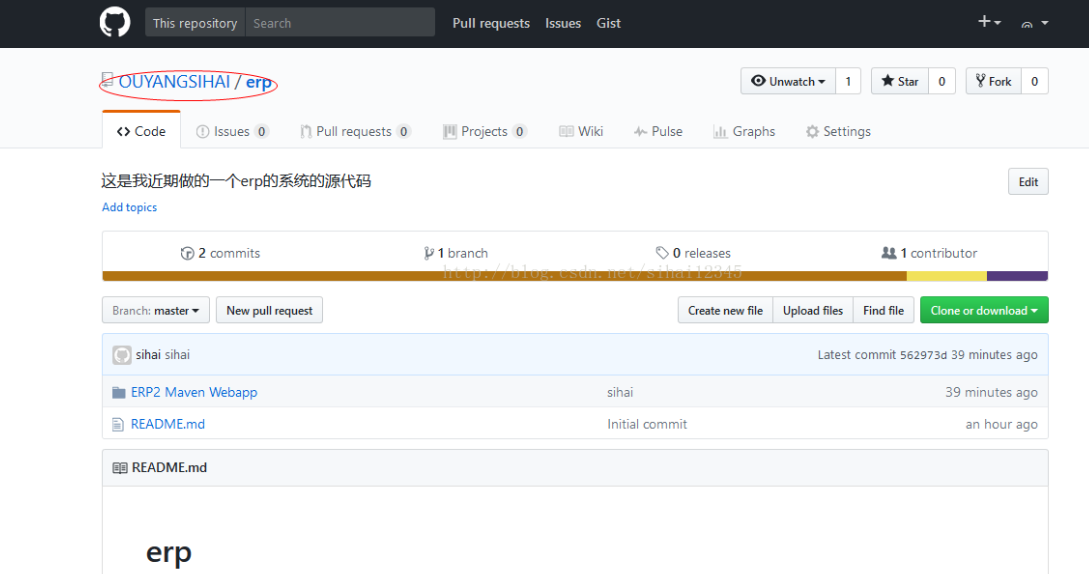Open the sihai commit author link

148,354
